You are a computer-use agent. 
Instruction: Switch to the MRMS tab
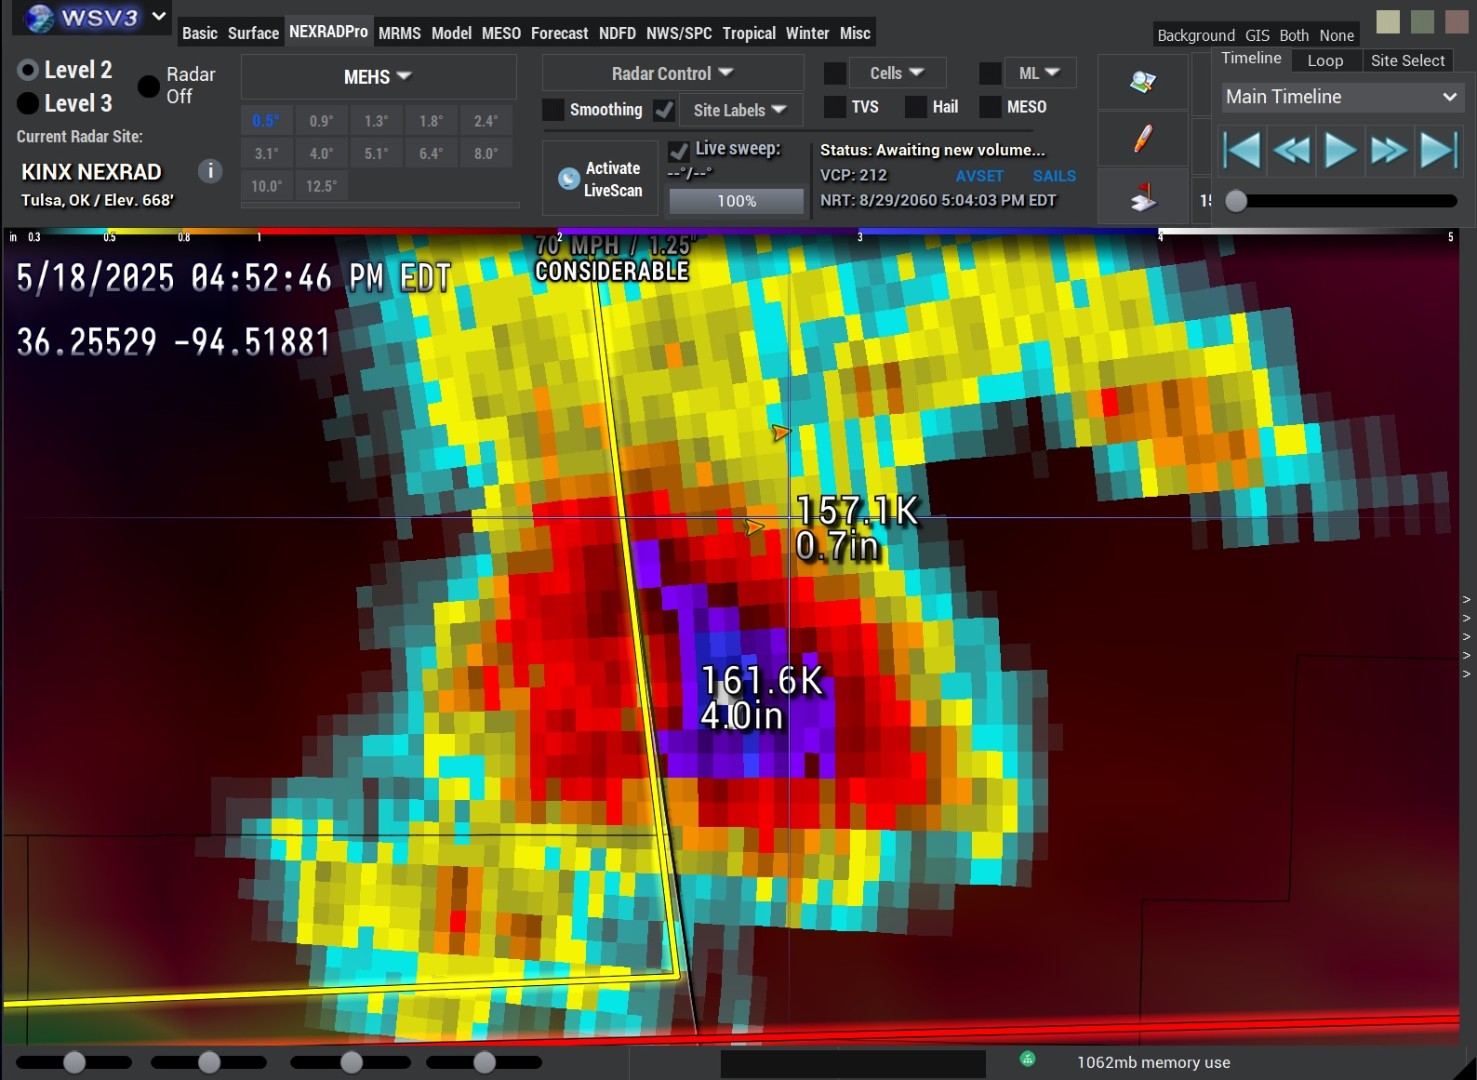(399, 33)
